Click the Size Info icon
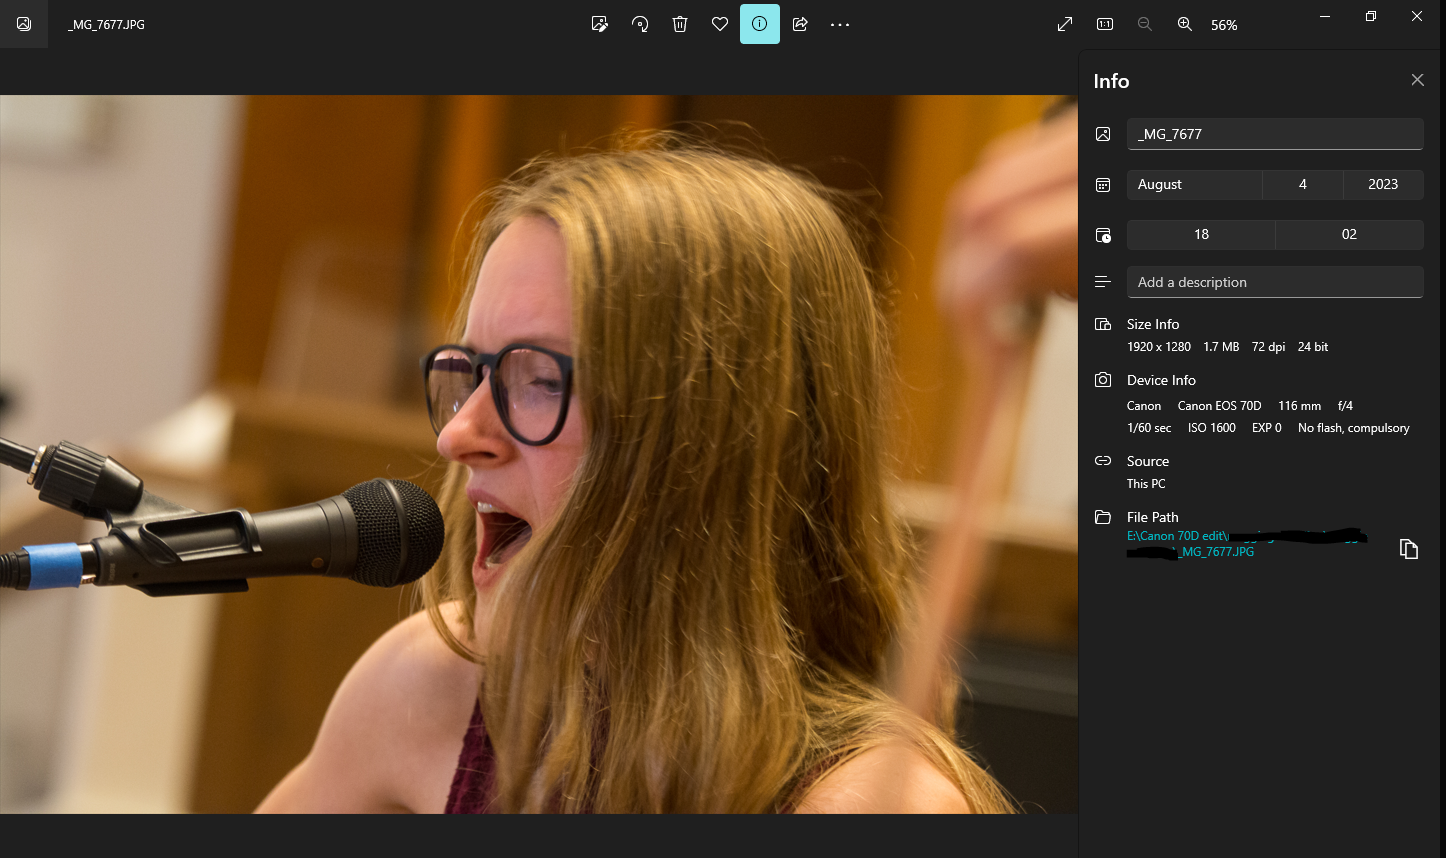This screenshot has height=858, width=1446. [1103, 324]
